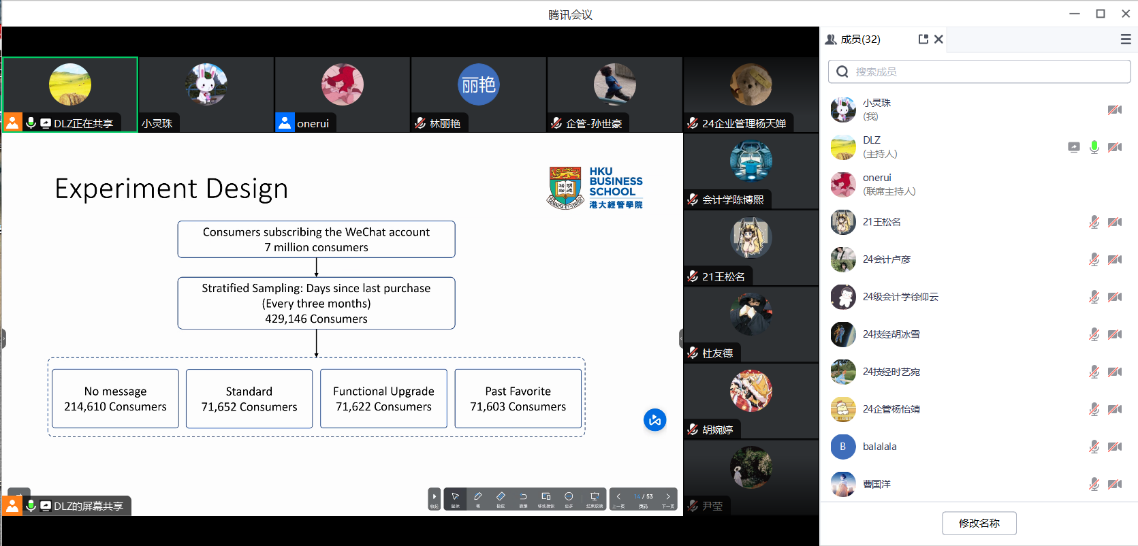This screenshot has width=1138, height=546.
Task: Click the blue floating annotation button
Action: tap(655, 420)
